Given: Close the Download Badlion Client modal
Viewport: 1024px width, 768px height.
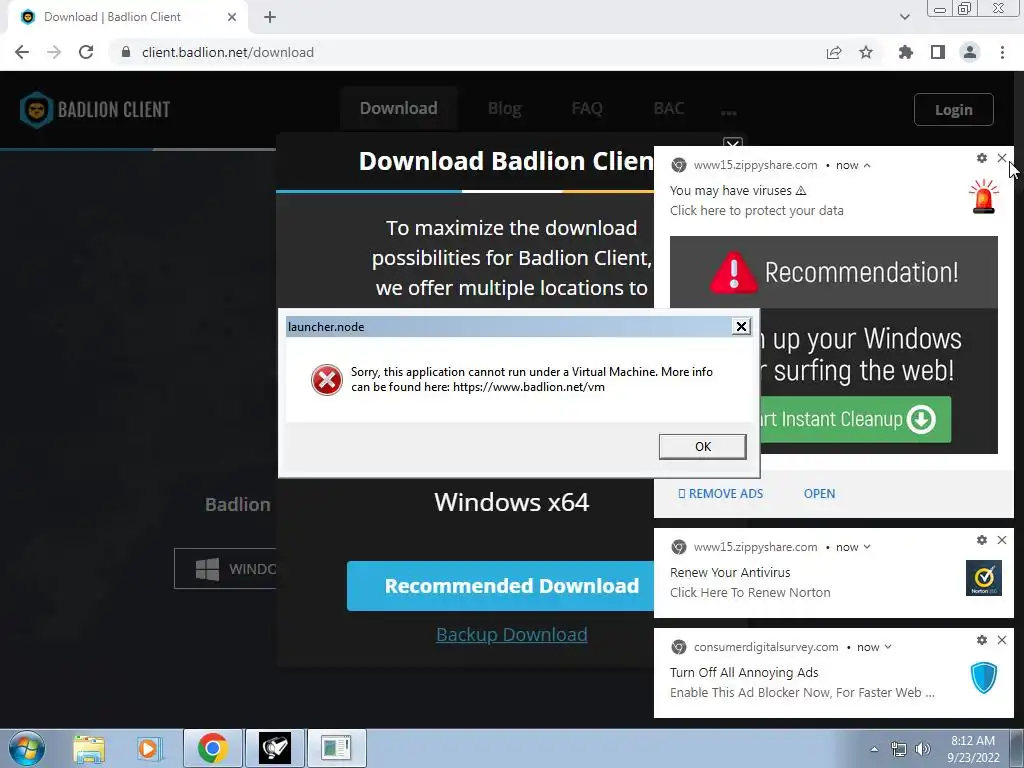Looking at the screenshot, I should 733,144.
